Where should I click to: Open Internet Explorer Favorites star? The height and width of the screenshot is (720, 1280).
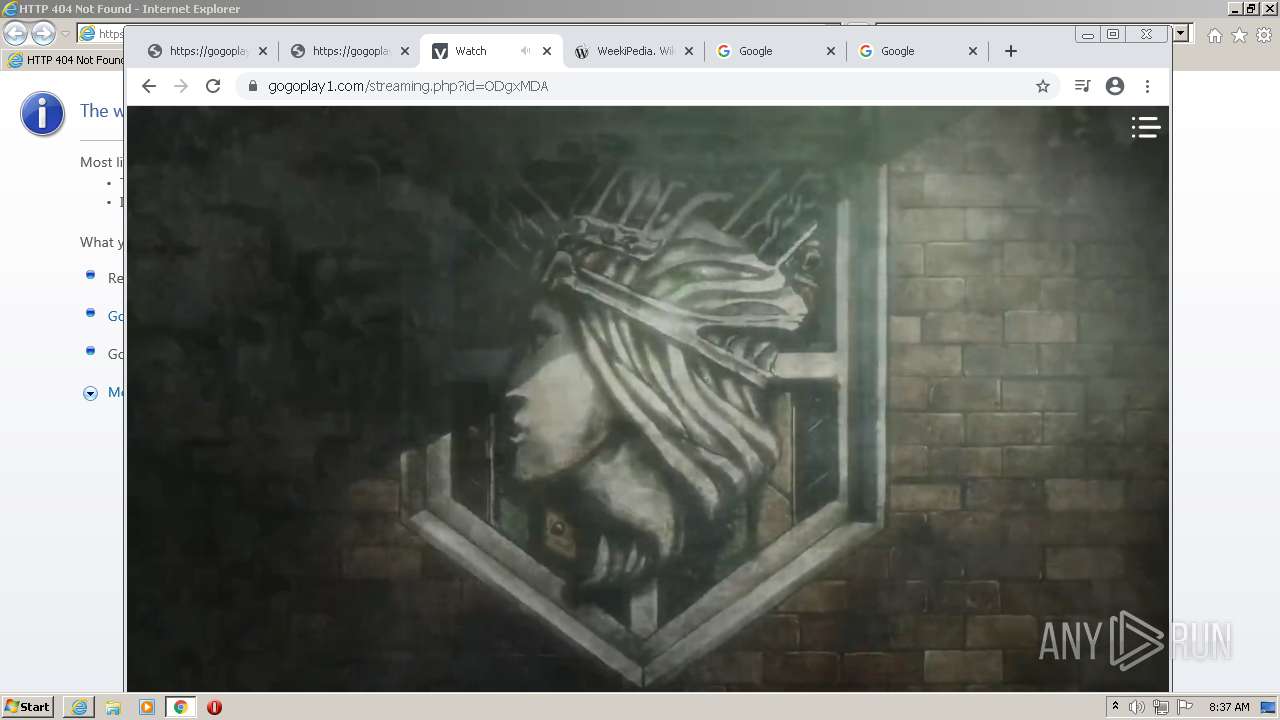pyautogui.click(x=1240, y=35)
